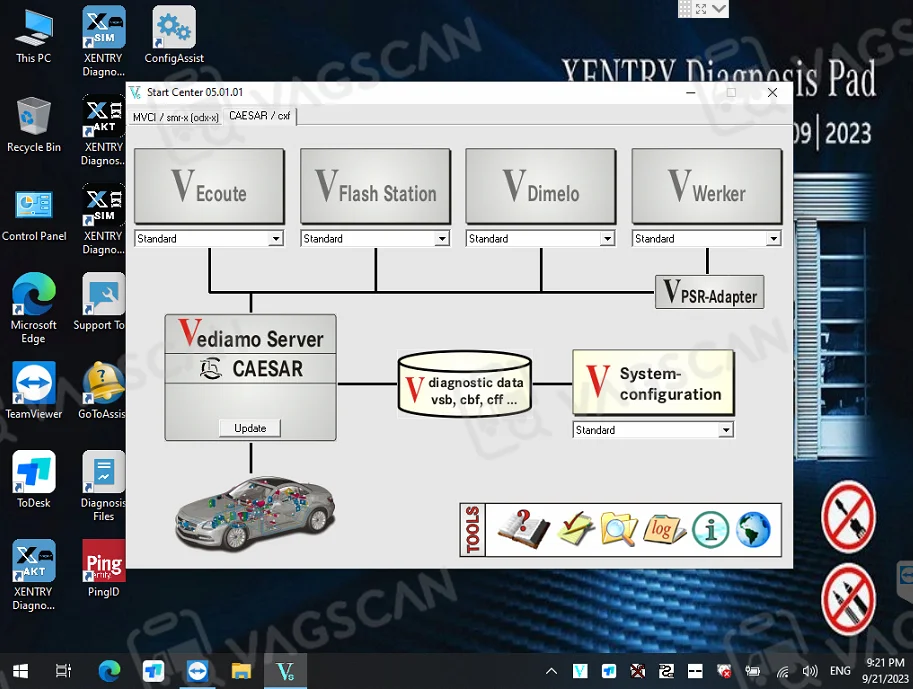Click the green info icon in Tools
The height and width of the screenshot is (689, 913).
coord(710,529)
